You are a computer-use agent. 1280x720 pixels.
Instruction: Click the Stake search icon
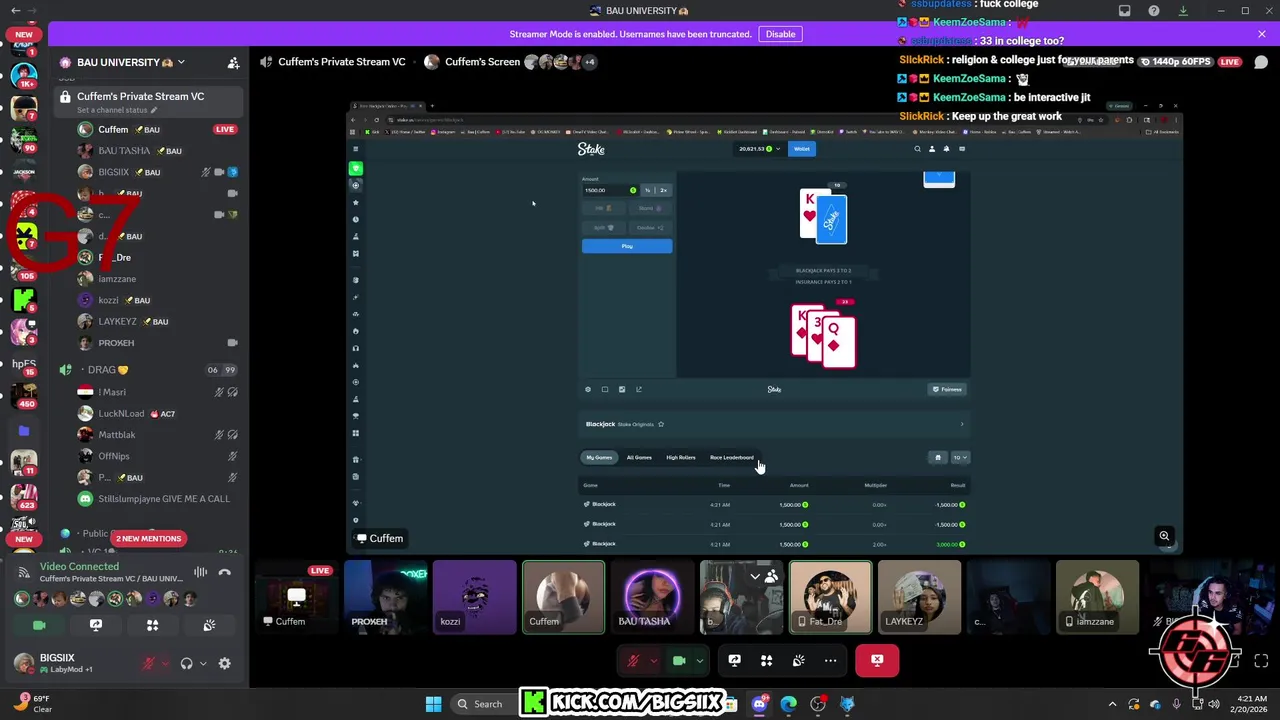pyautogui.click(x=917, y=149)
